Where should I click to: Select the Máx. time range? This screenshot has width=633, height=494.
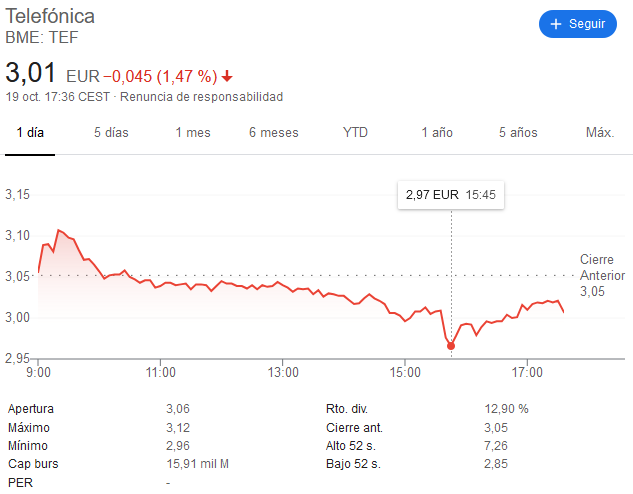600,133
